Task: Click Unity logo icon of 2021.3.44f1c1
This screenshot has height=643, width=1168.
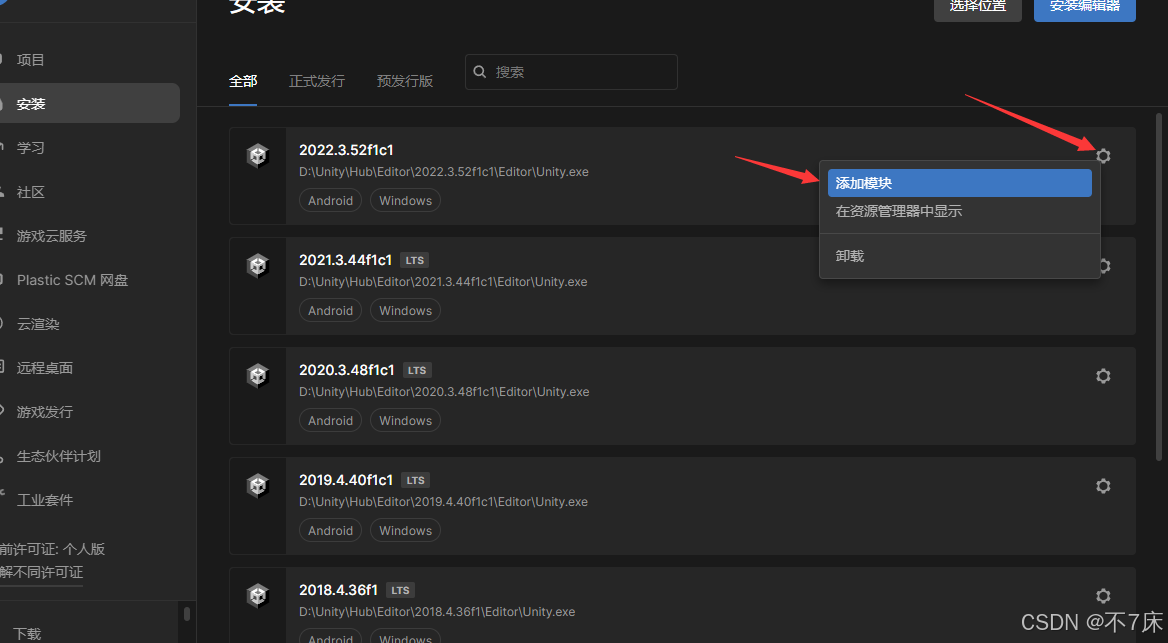Action: 258,265
